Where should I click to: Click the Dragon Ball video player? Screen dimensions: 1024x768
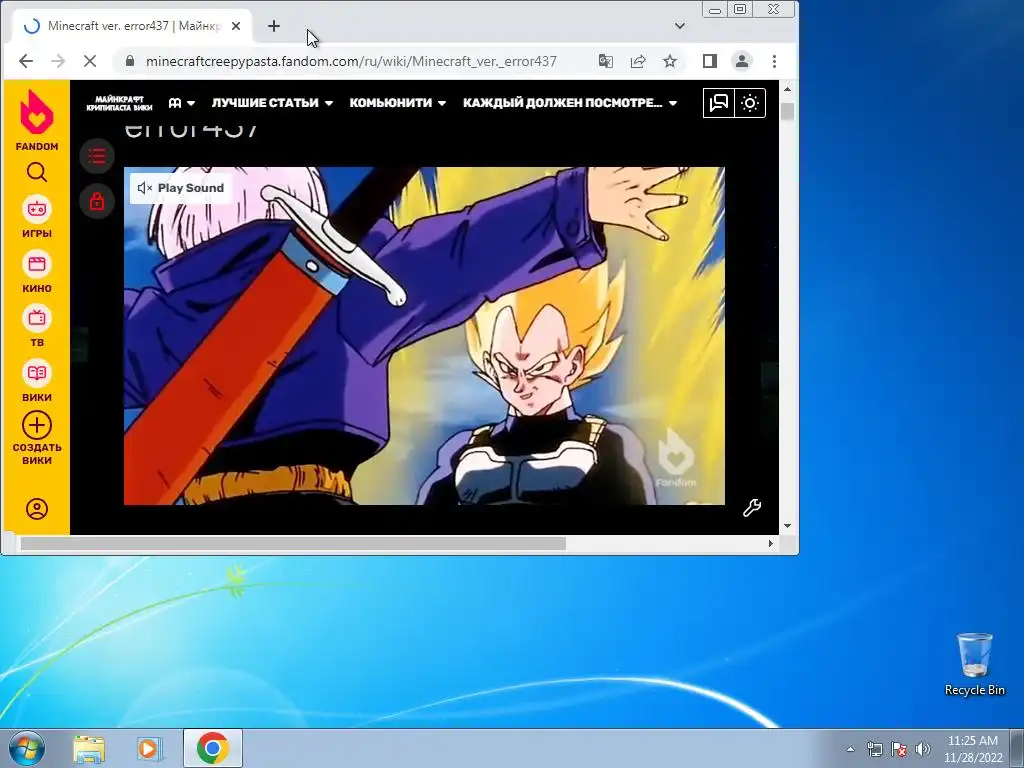pyautogui.click(x=424, y=336)
